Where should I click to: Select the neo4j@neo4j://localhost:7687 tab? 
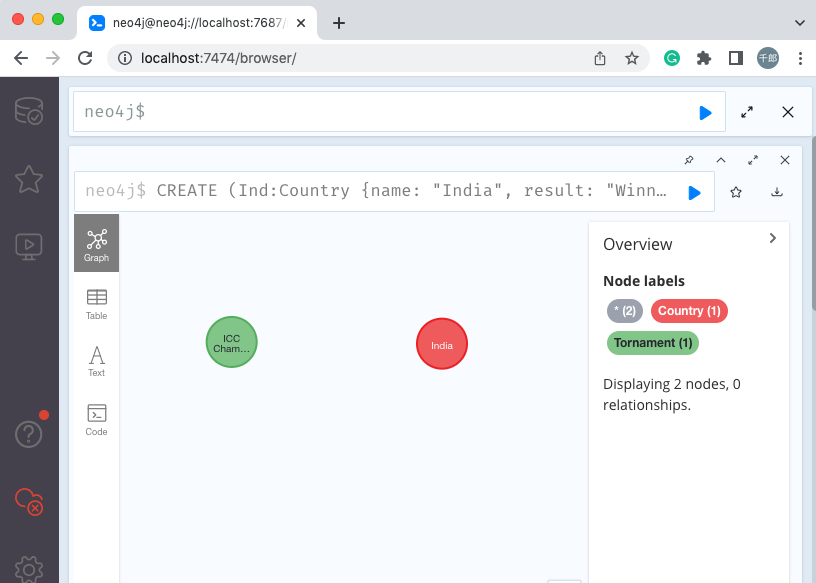197,23
